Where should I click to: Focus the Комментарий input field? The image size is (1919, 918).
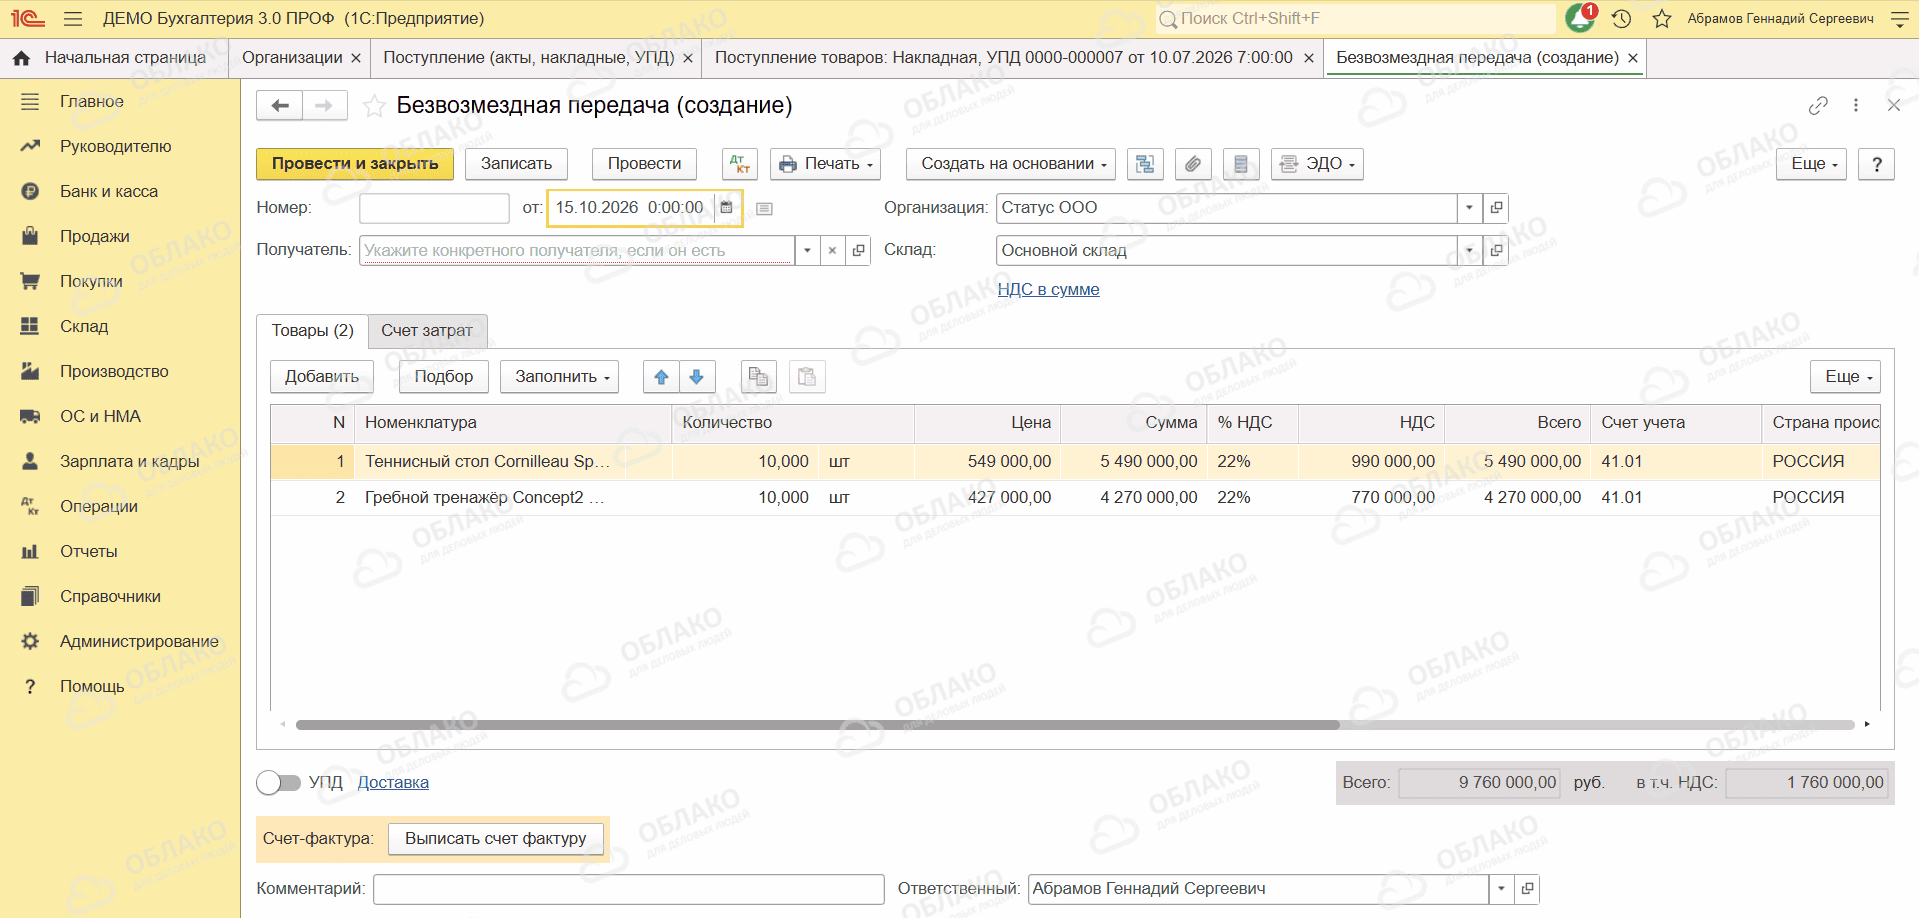pyautogui.click(x=629, y=889)
